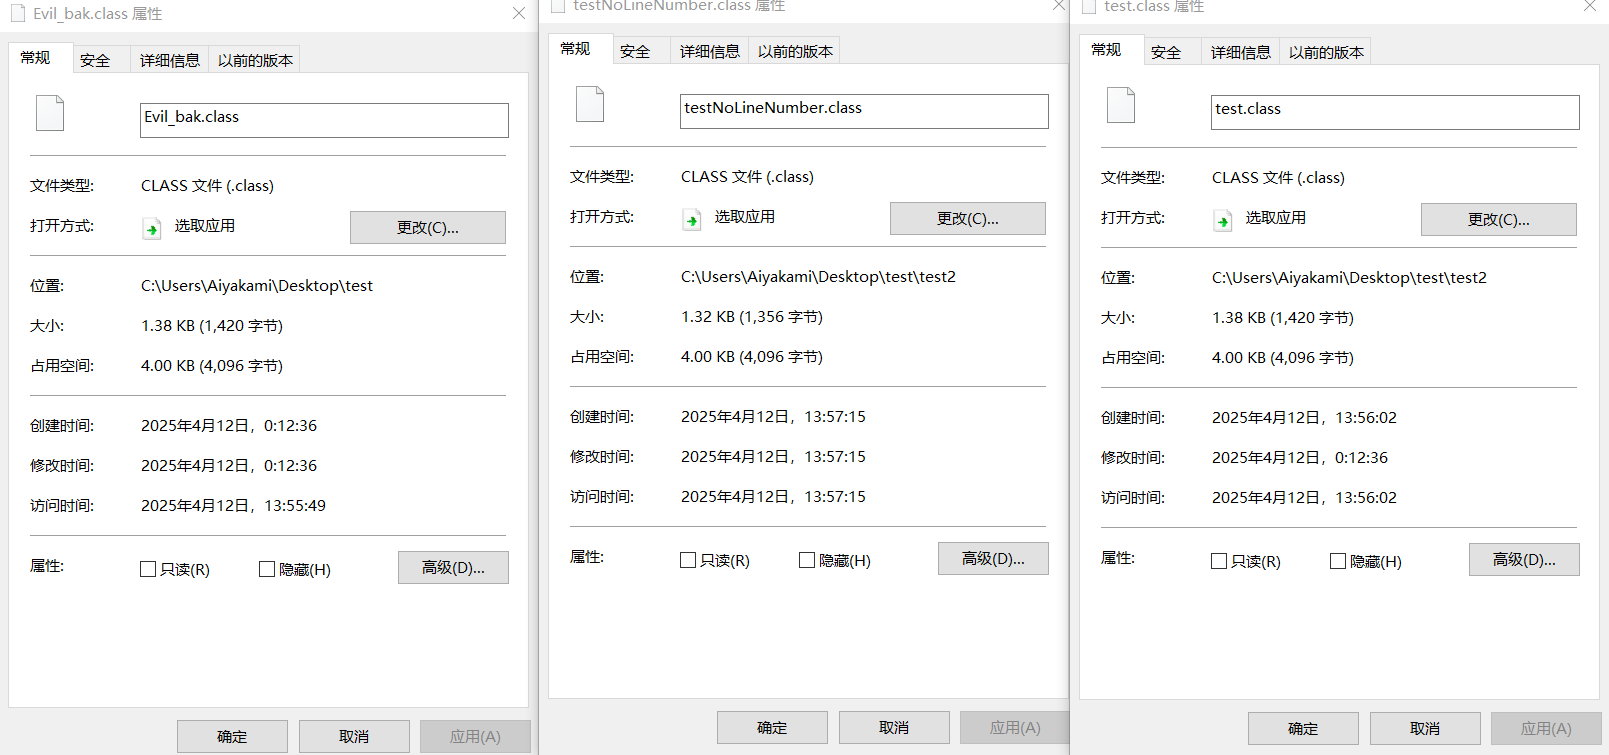Click path C:\Users\Aiyakami\Desktop\test in Evil_bak window
This screenshot has height=755, width=1609.
coord(257,286)
